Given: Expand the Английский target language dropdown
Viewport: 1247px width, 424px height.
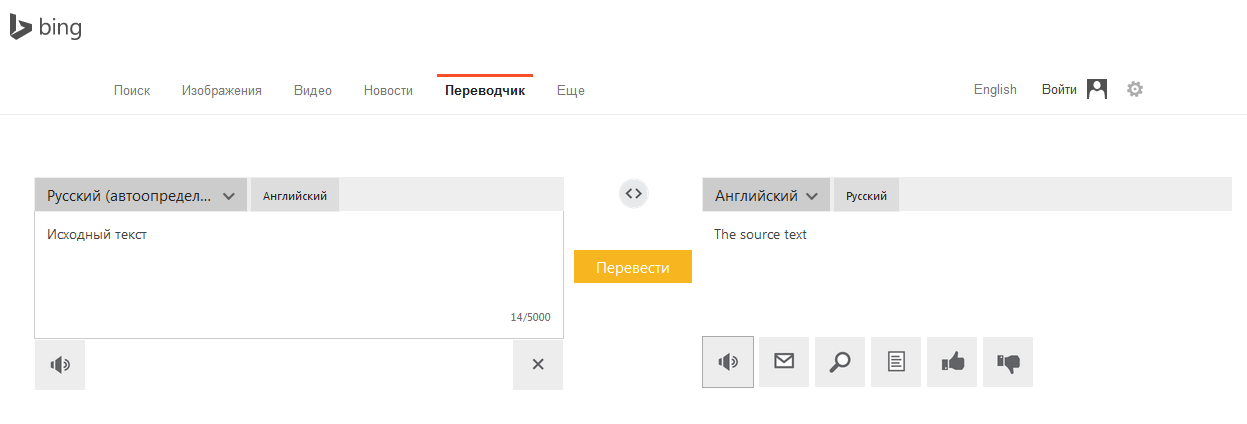Looking at the screenshot, I should 766,196.
